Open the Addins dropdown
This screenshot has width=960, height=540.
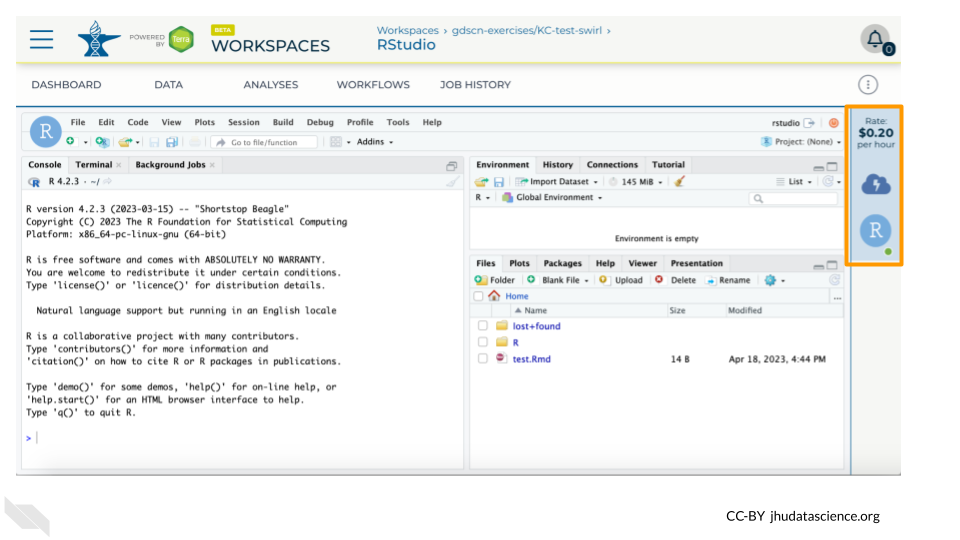375,142
